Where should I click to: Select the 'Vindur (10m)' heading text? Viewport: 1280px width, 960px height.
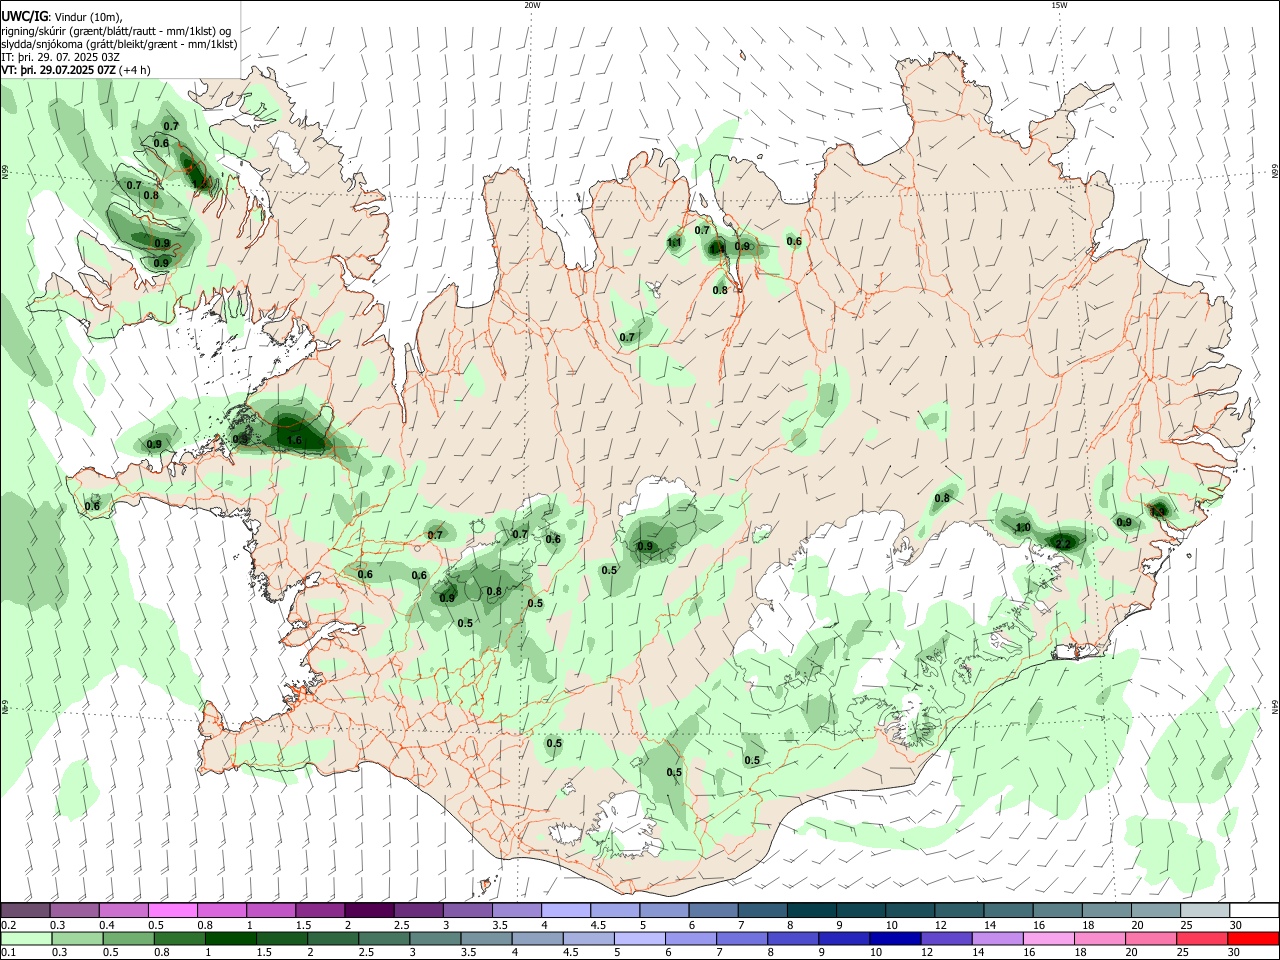click(86, 17)
